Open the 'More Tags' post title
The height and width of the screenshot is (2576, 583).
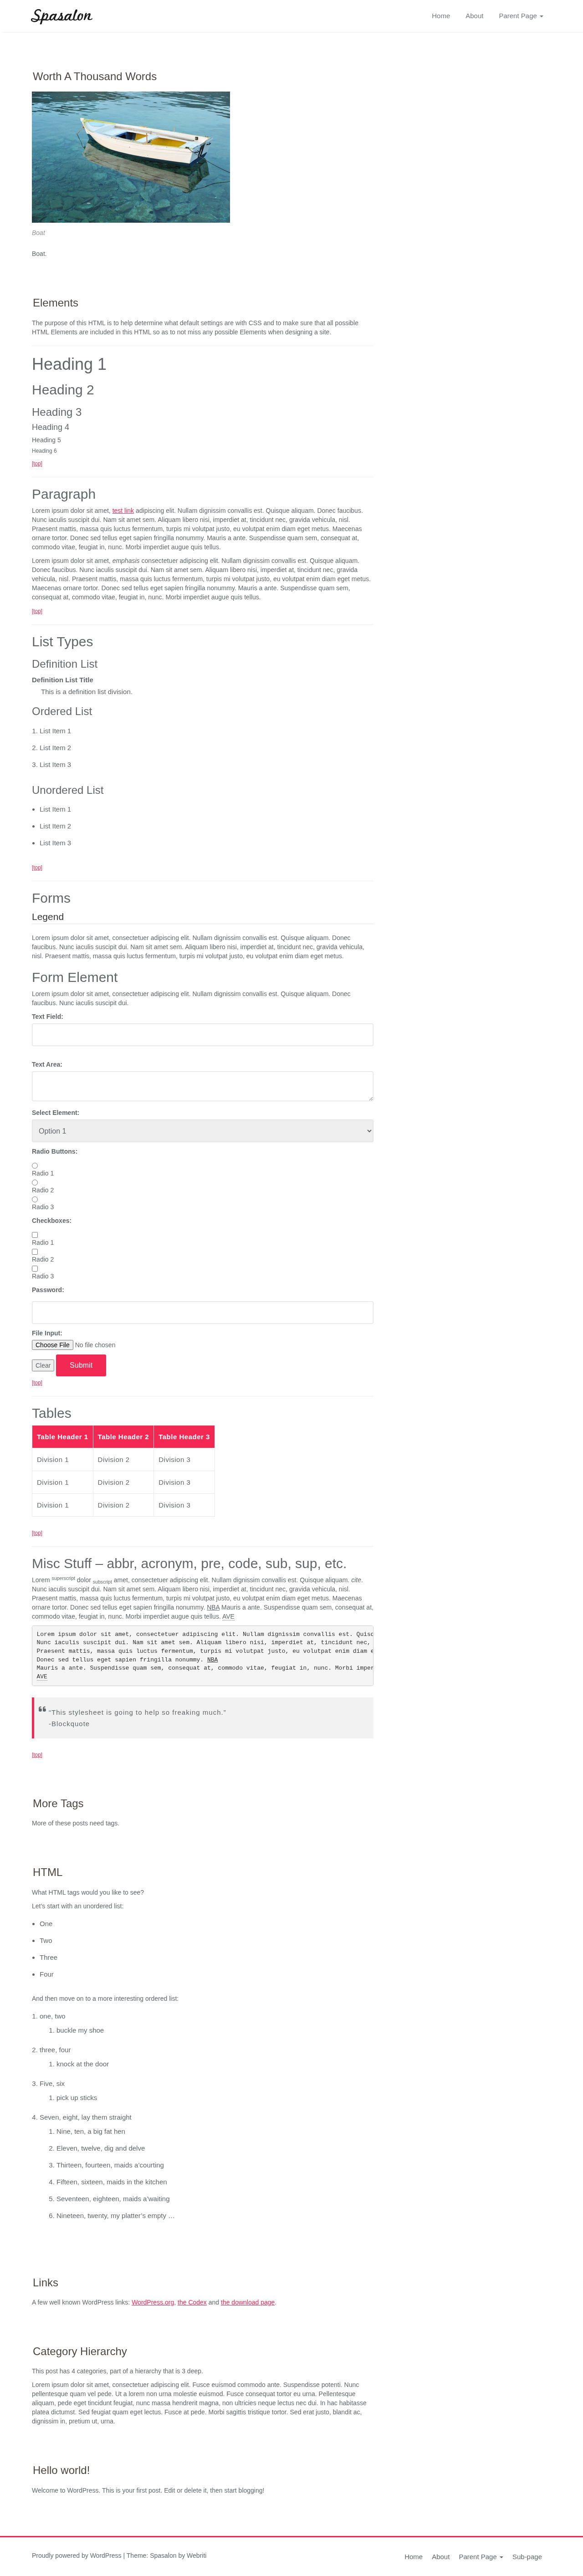pyautogui.click(x=58, y=1803)
